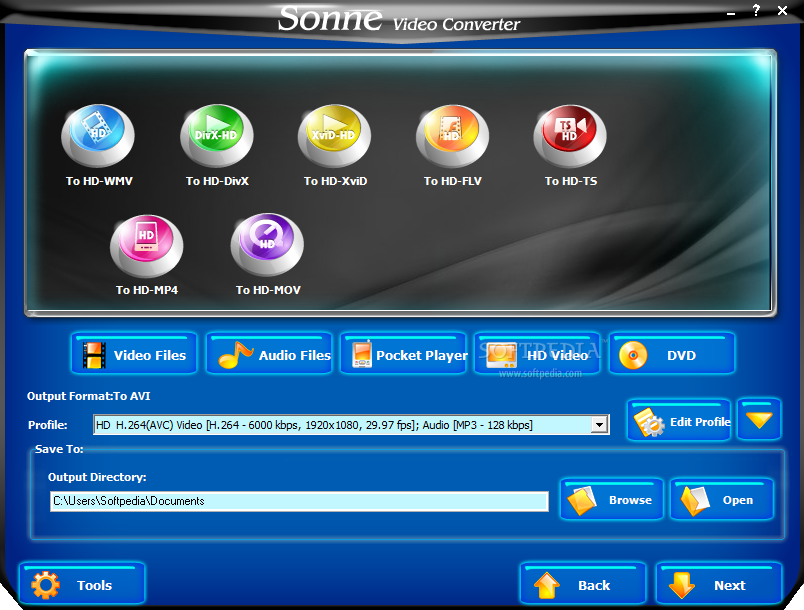
Task: Click the Output Directory path field
Action: [x=299, y=501]
